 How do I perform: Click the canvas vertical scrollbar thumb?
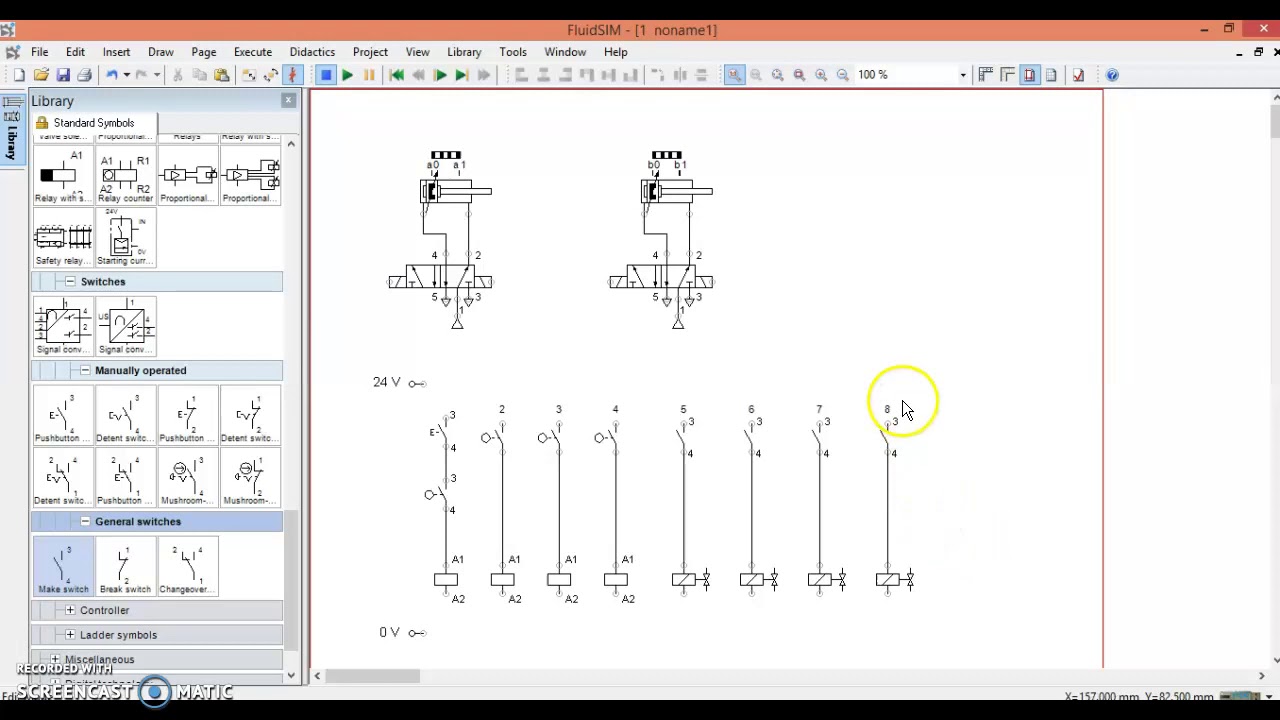tap(1275, 122)
